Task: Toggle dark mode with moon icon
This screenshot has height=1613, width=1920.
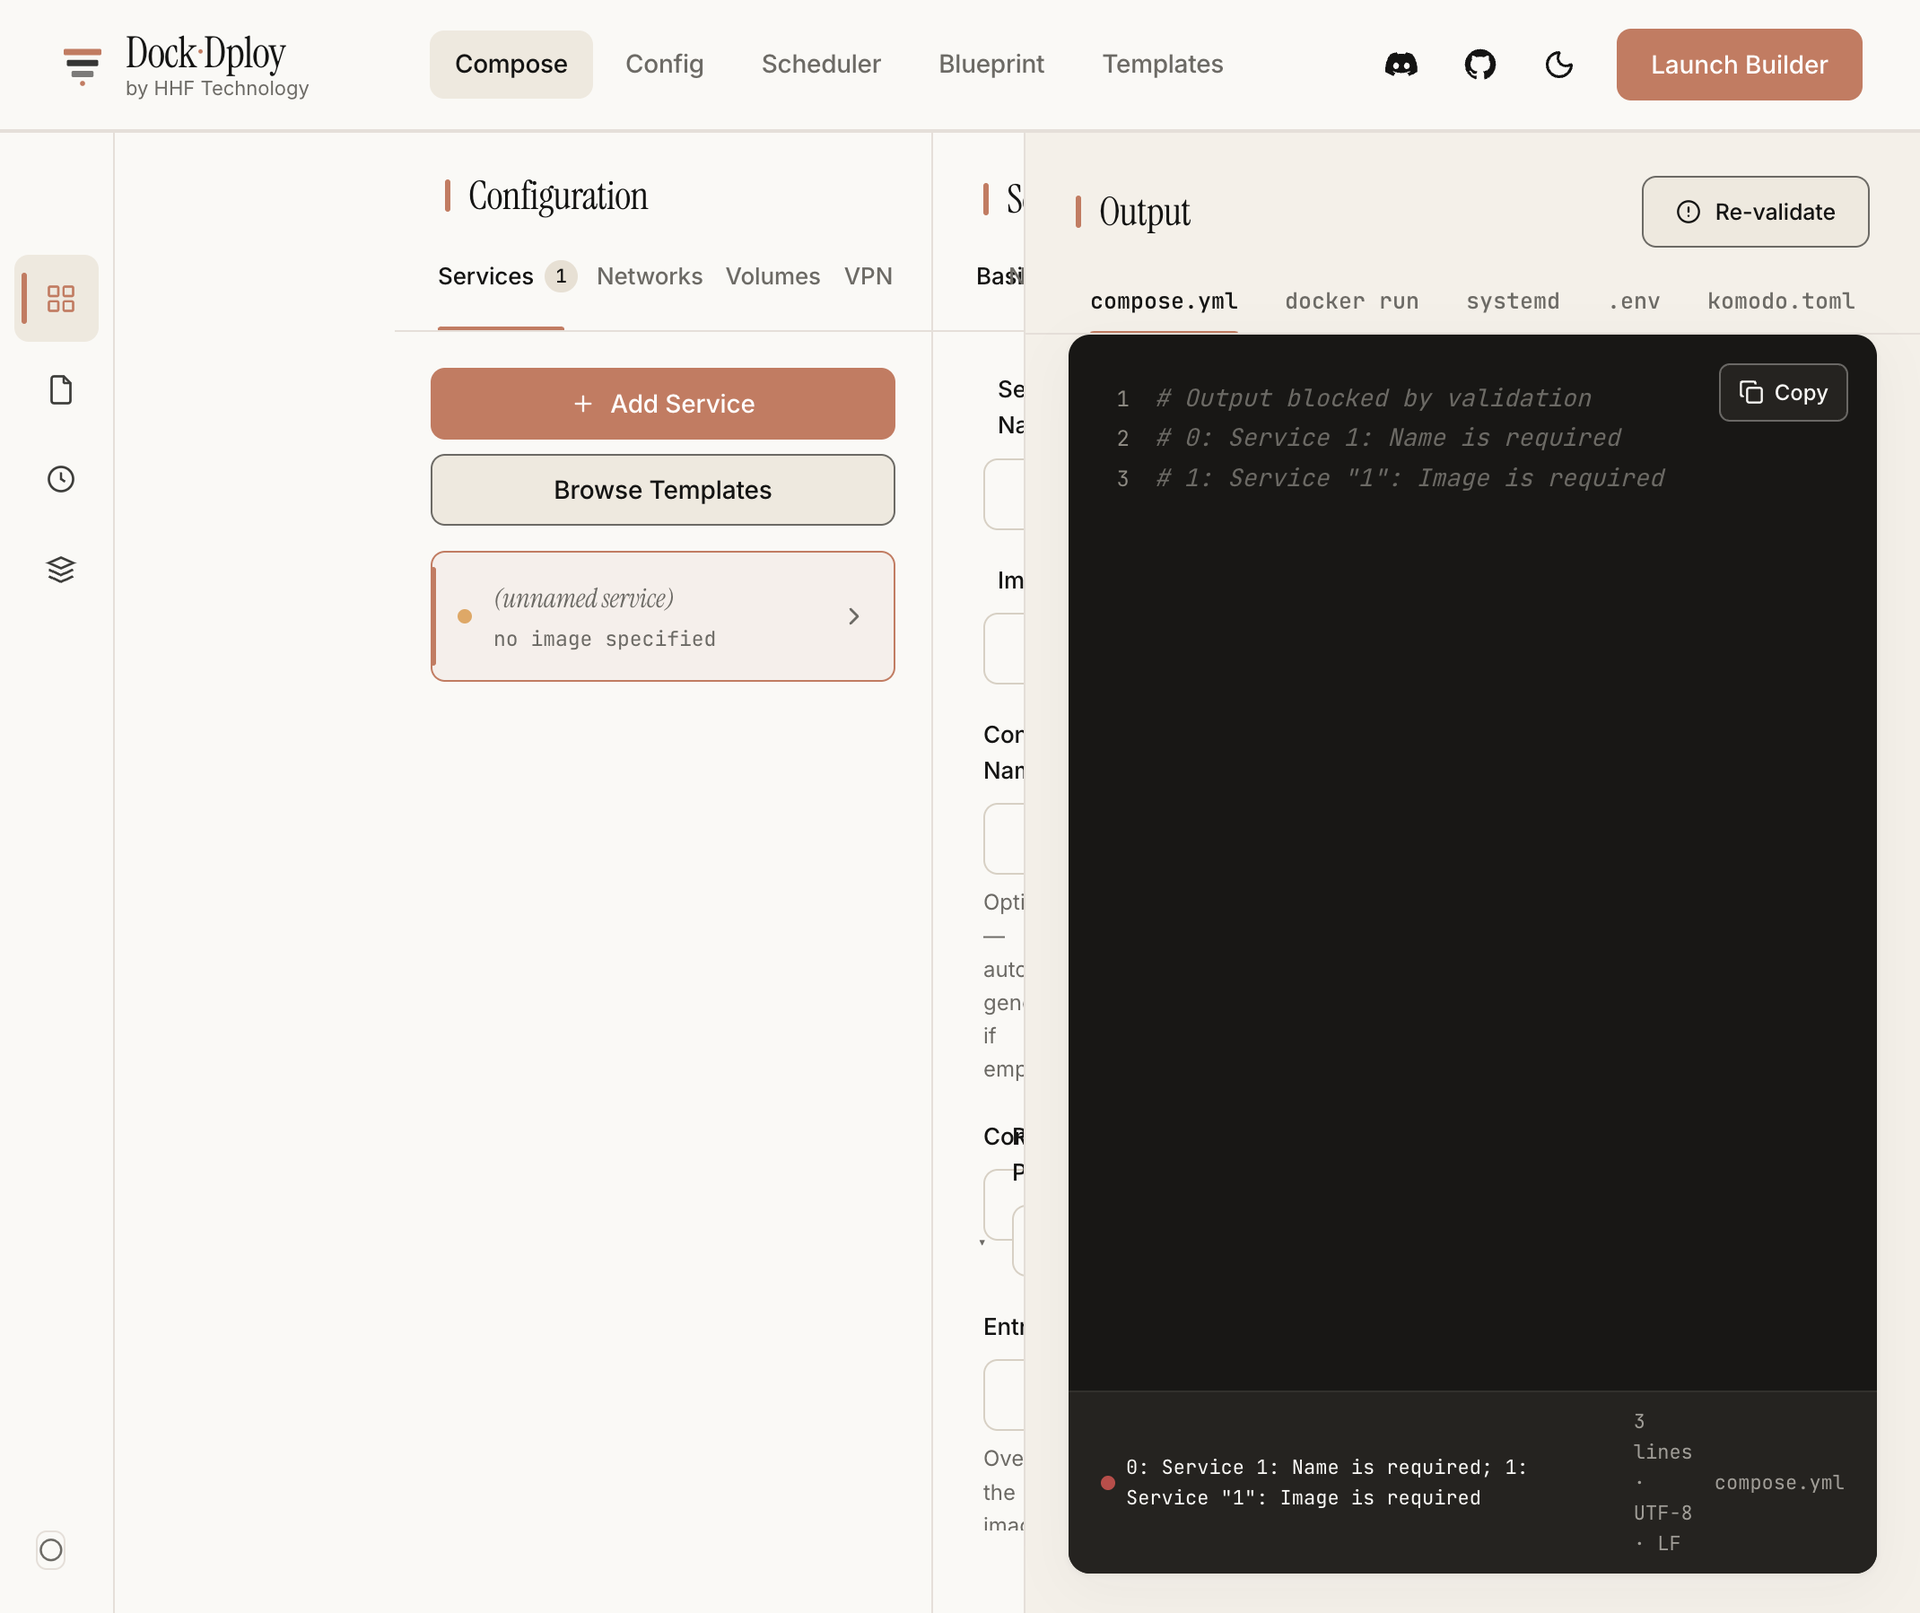Action: pos(1559,65)
